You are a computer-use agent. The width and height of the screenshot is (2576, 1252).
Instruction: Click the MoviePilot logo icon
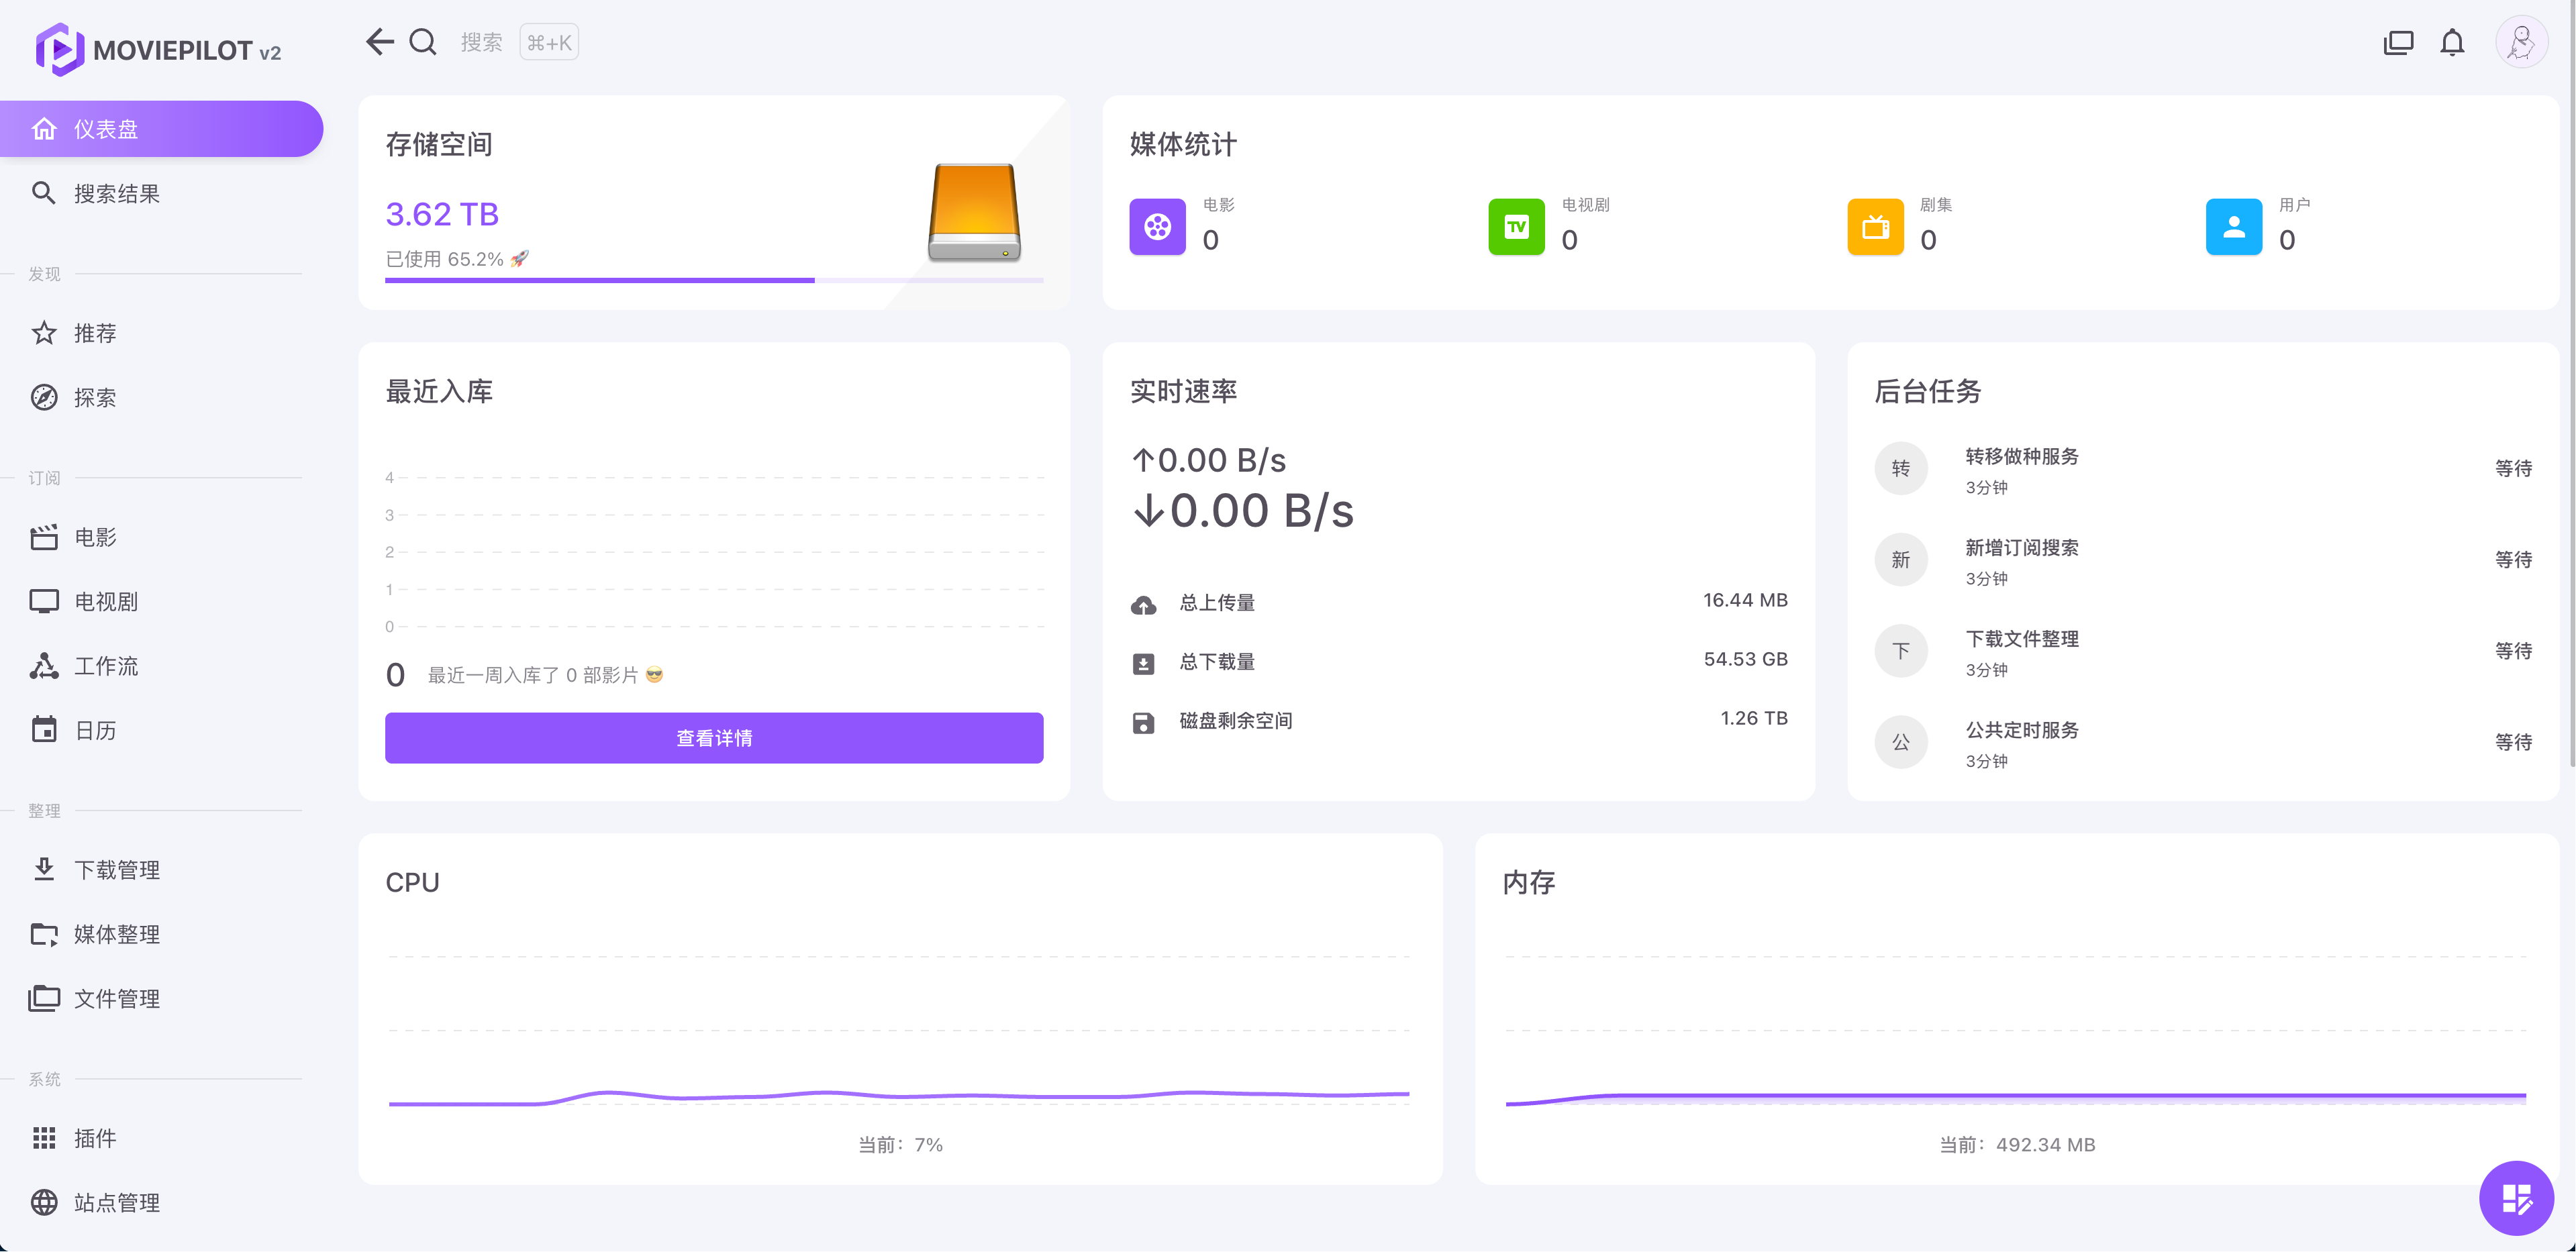pyautogui.click(x=59, y=49)
